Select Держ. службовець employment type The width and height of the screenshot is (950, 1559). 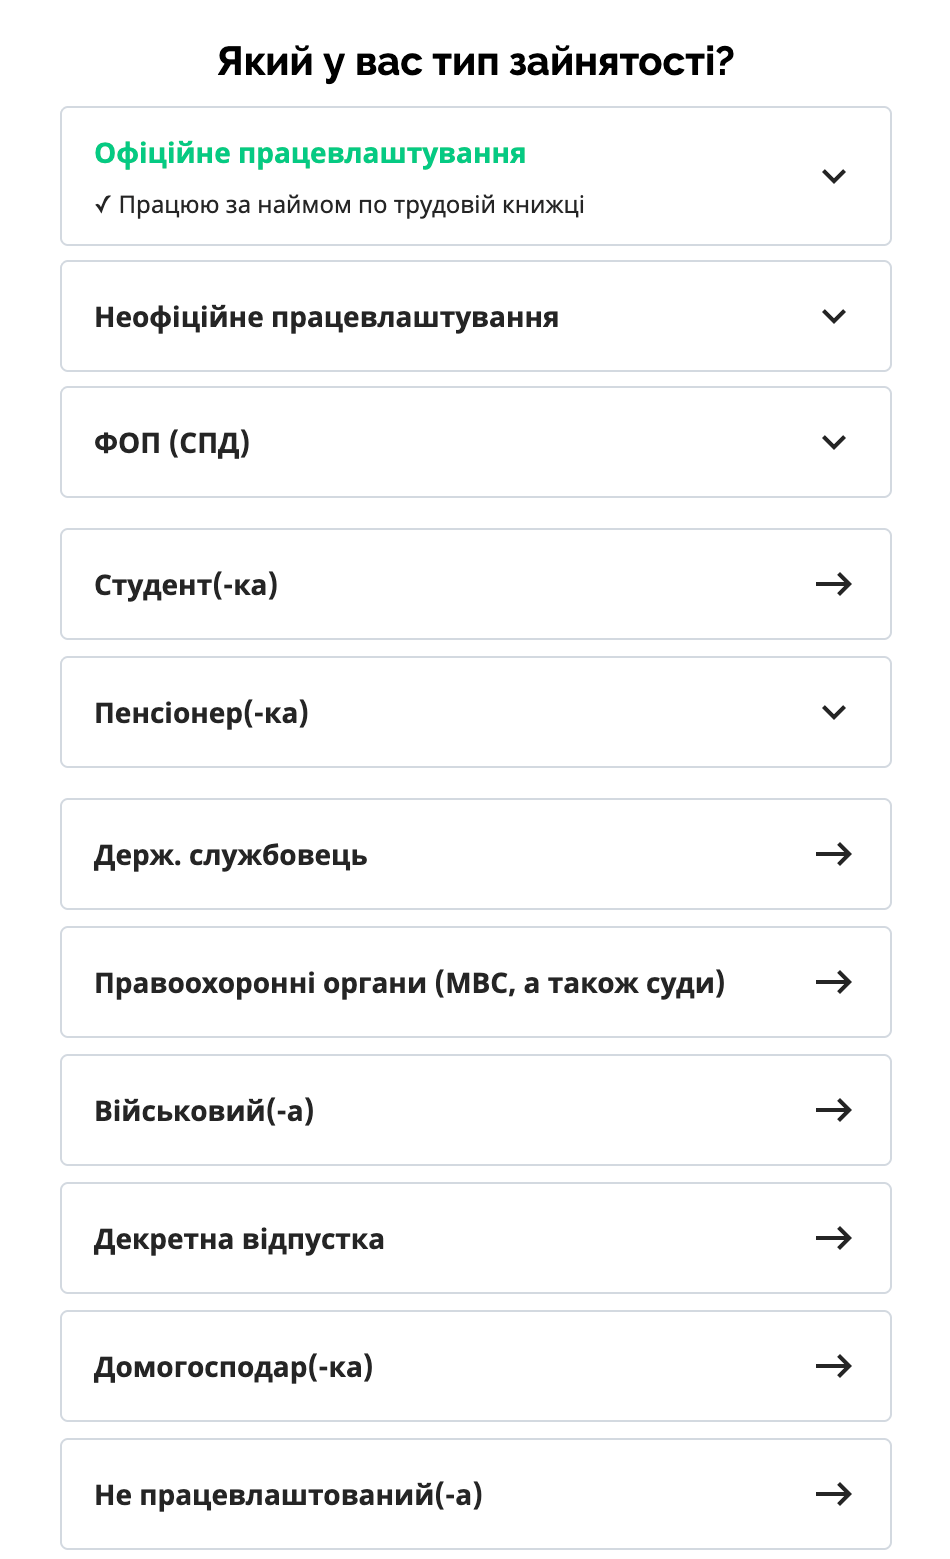point(231,855)
